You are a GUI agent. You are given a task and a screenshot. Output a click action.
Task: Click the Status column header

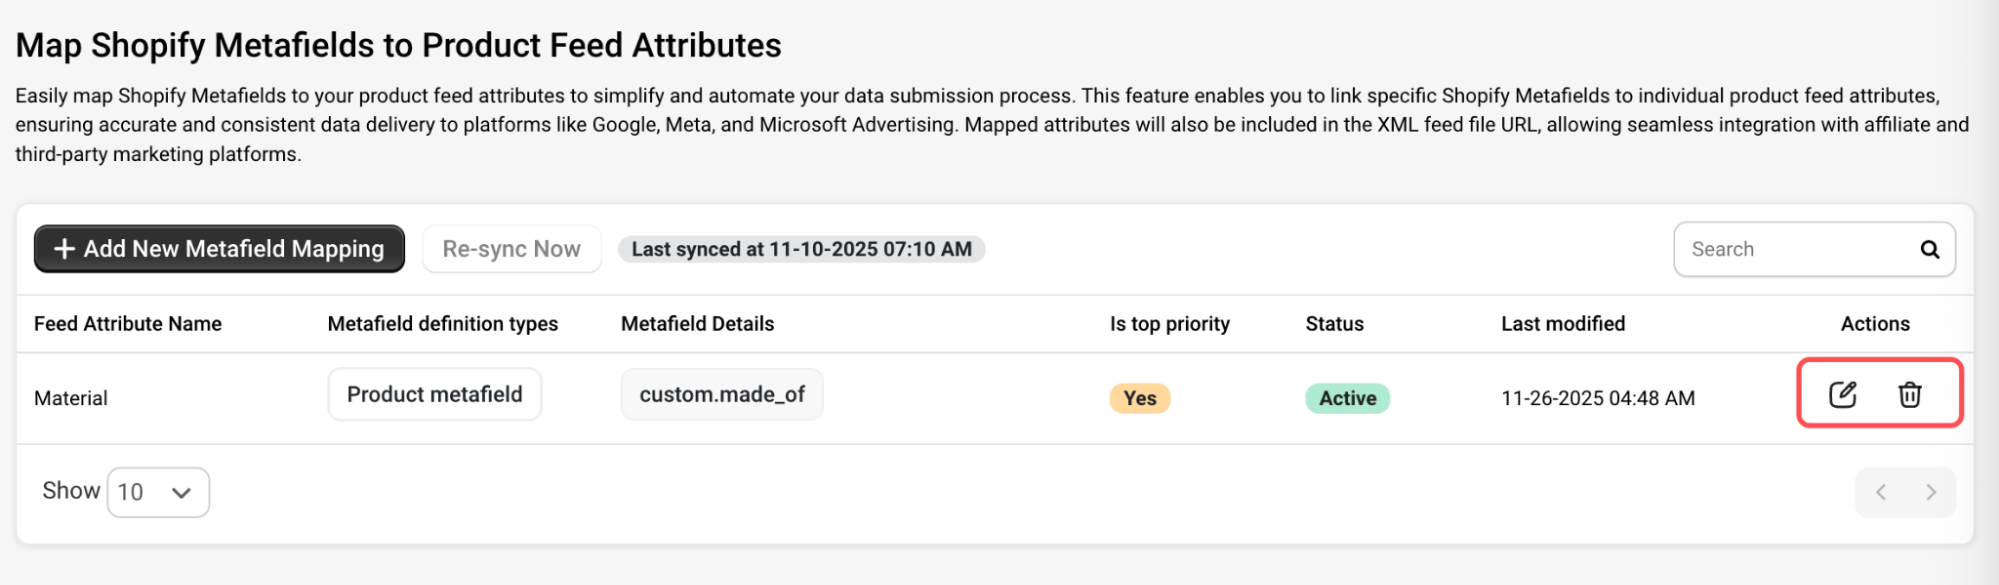coord(1334,324)
